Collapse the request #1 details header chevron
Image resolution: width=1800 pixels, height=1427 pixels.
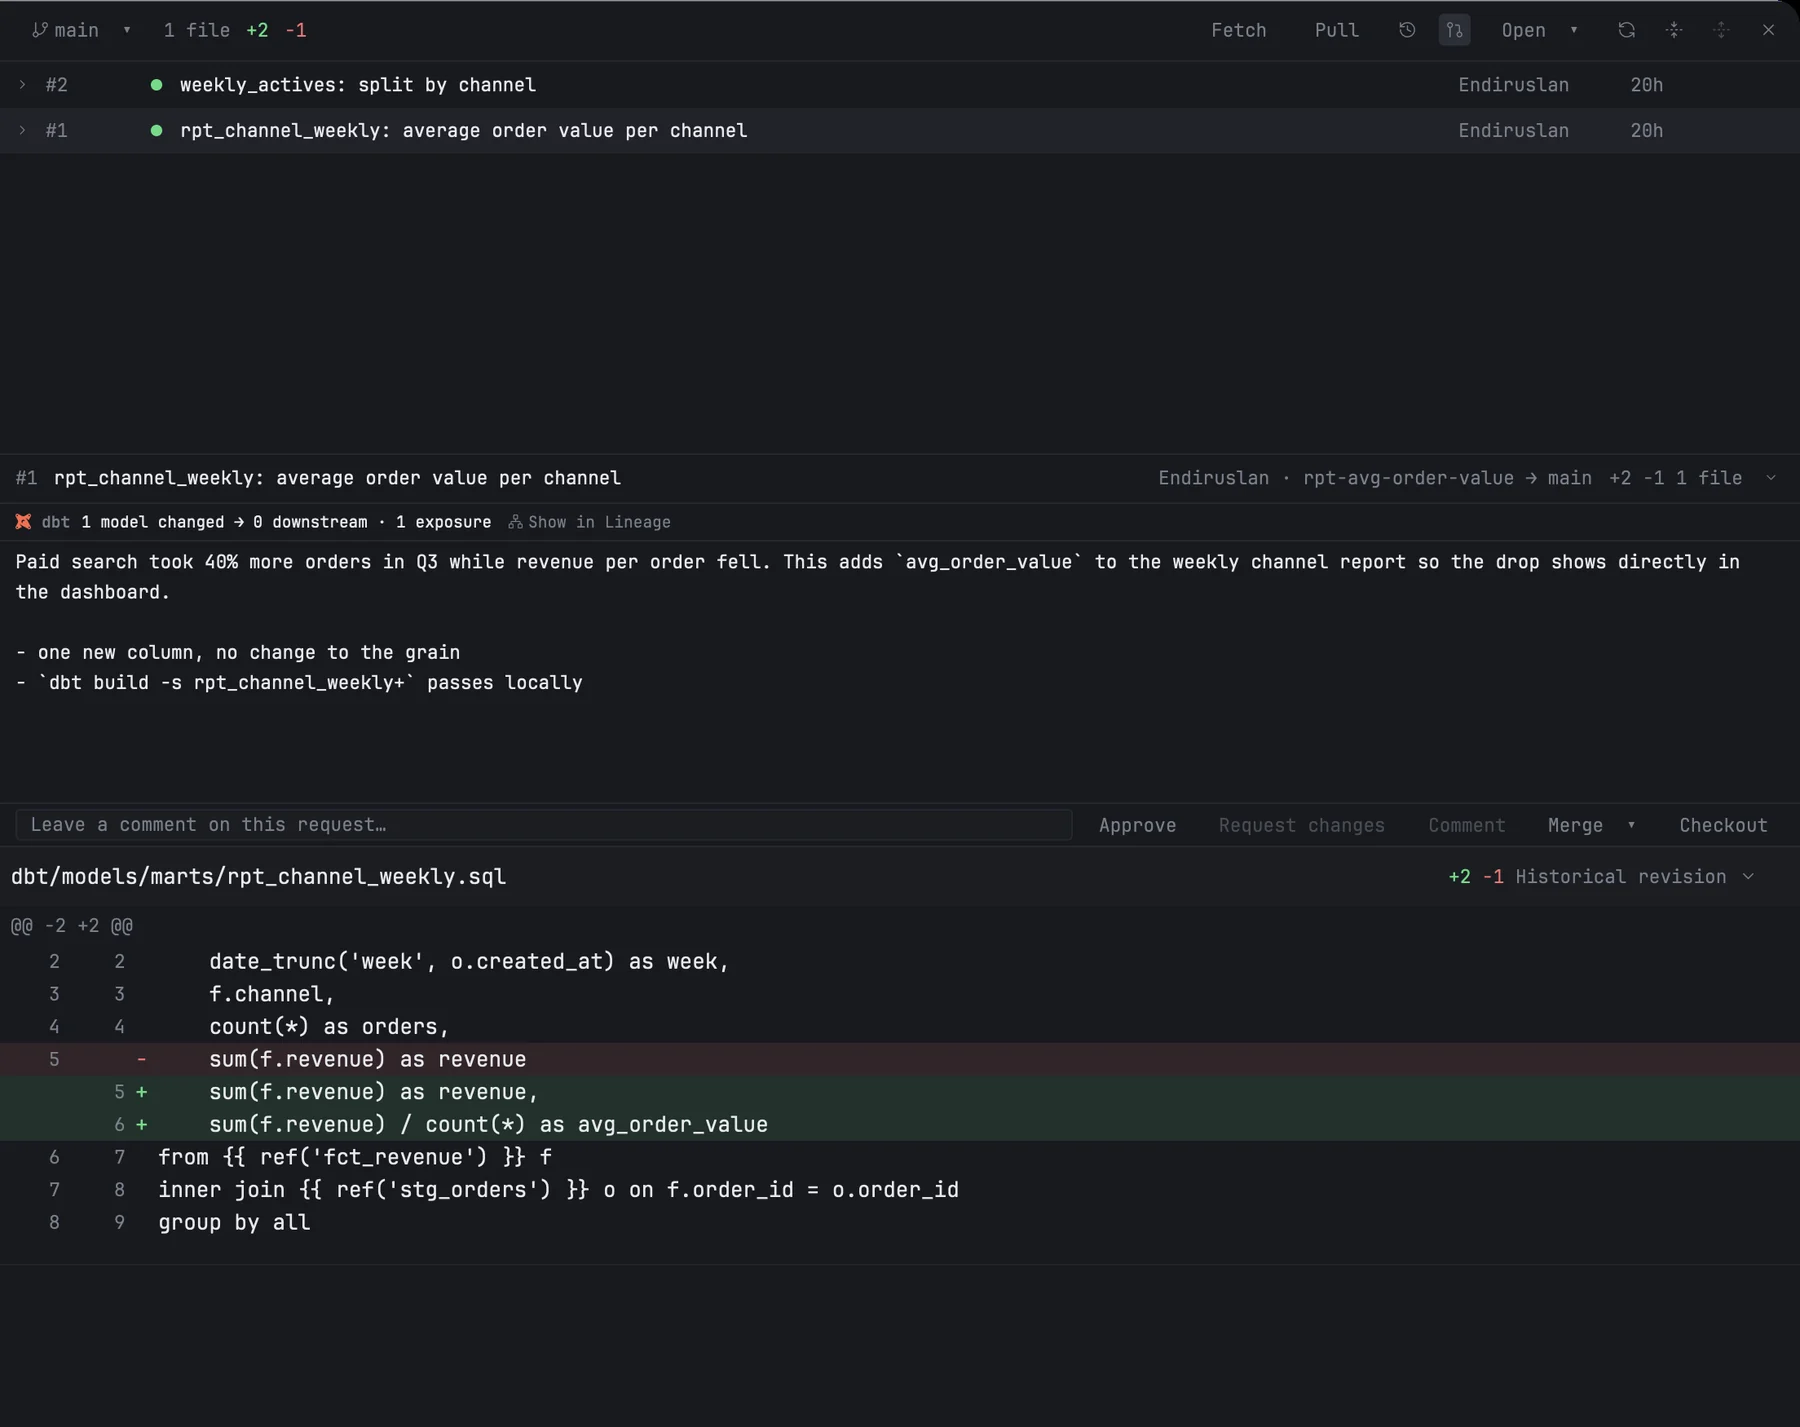click(1771, 478)
